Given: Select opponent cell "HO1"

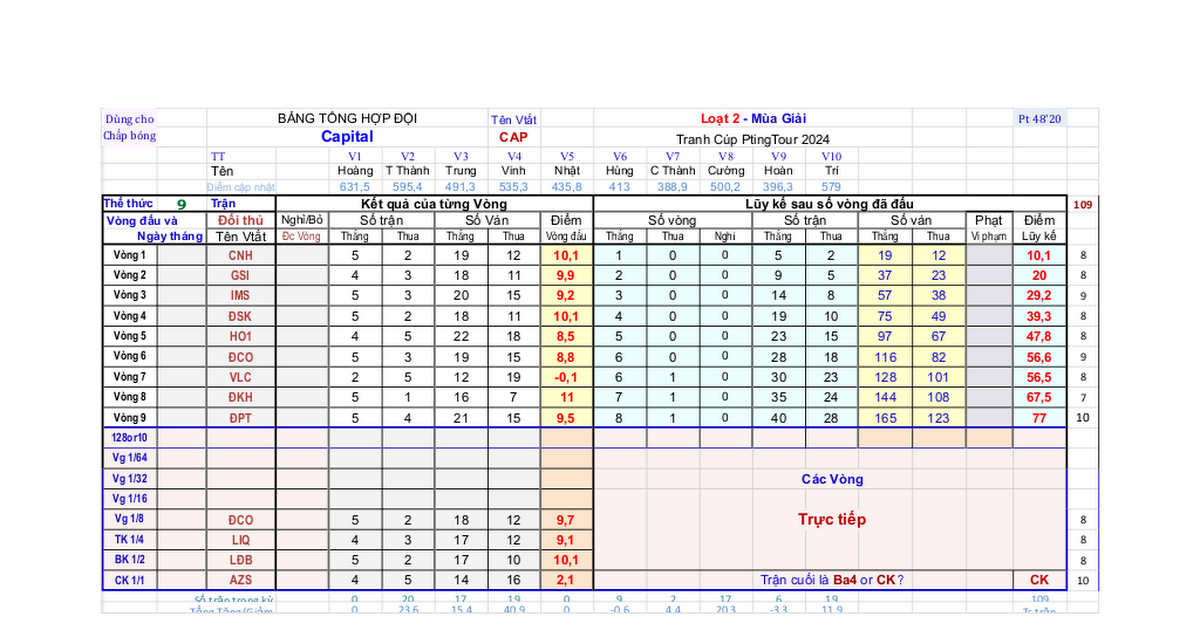Looking at the screenshot, I should 240,337.
